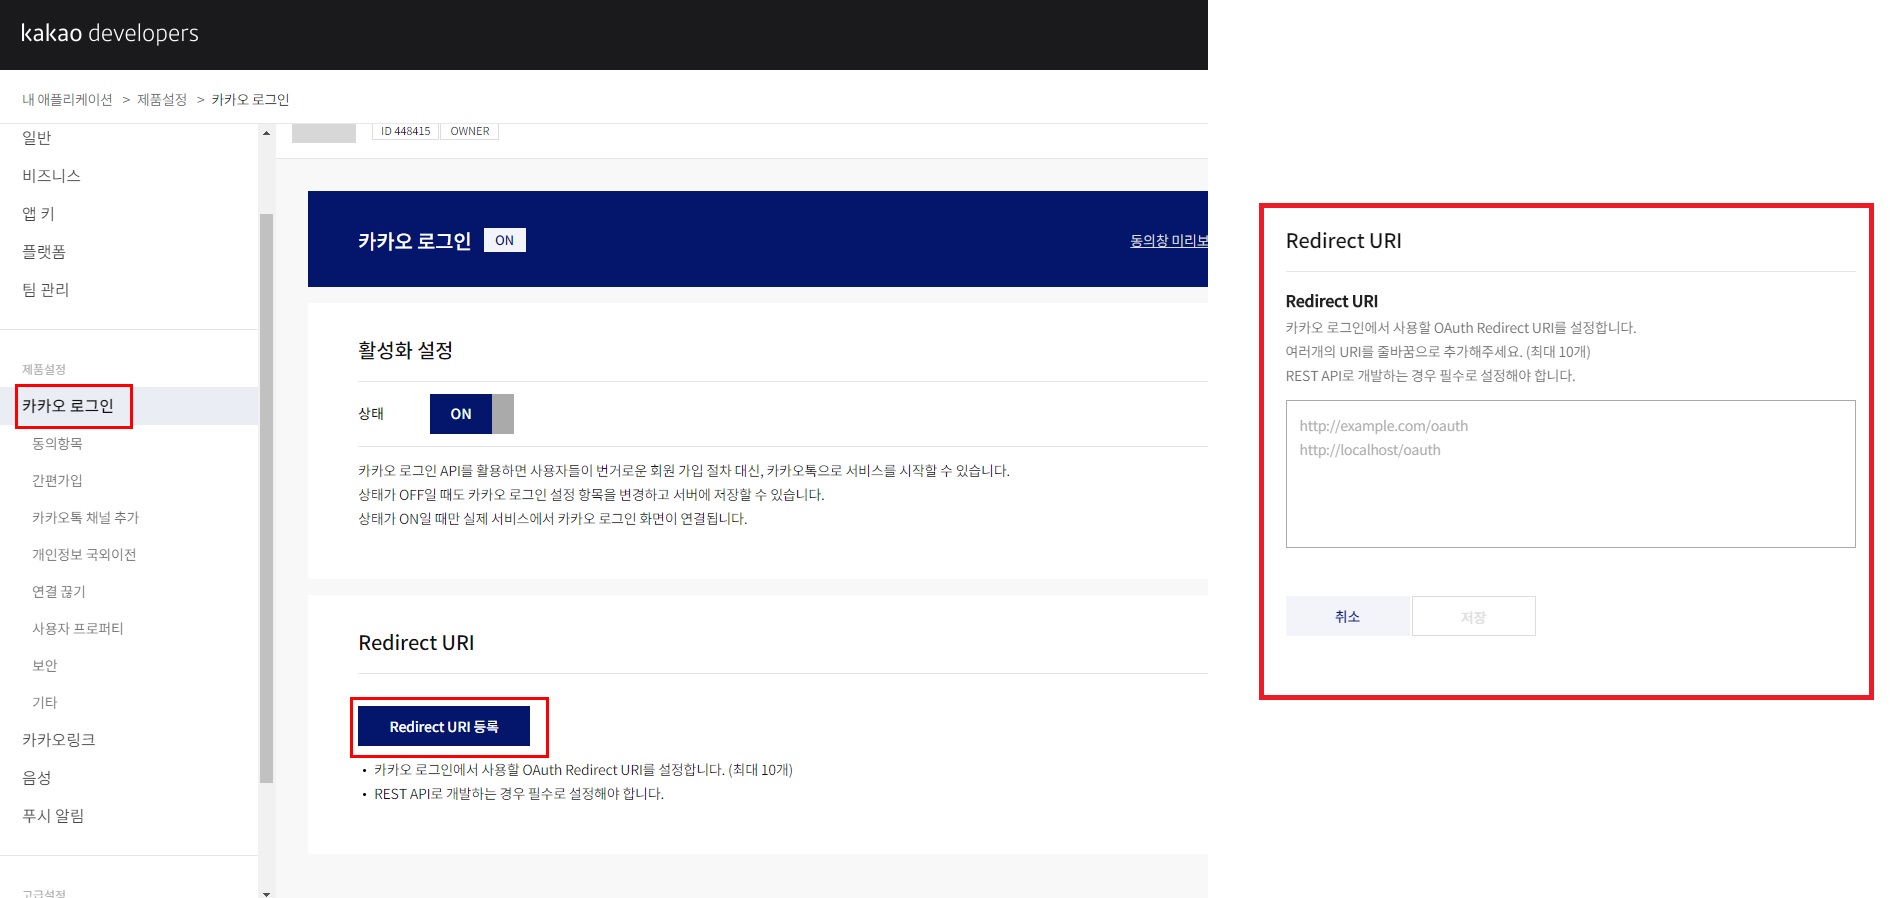Click 카카오 로그인 breadcrumb item
The width and height of the screenshot is (1904, 898).
[x=250, y=100]
